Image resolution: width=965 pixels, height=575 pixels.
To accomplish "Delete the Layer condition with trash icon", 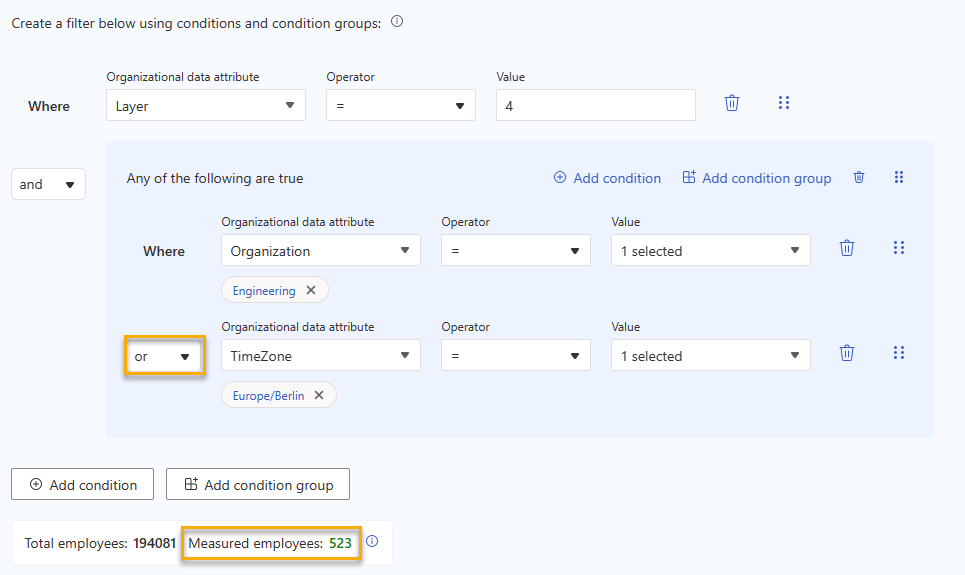I will 732,103.
